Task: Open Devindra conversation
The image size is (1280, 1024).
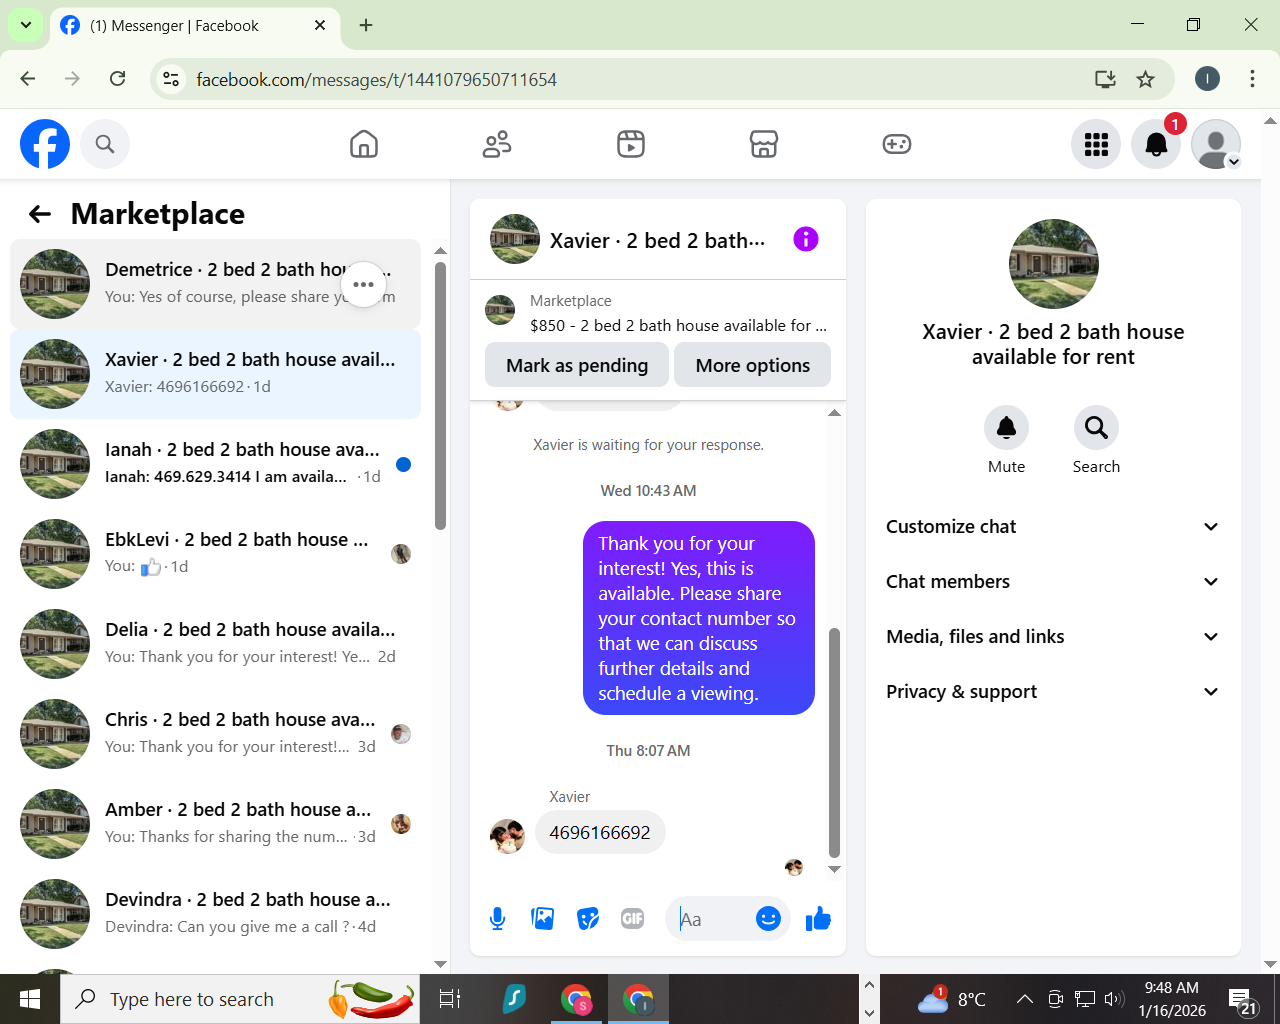Action: tap(215, 914)
